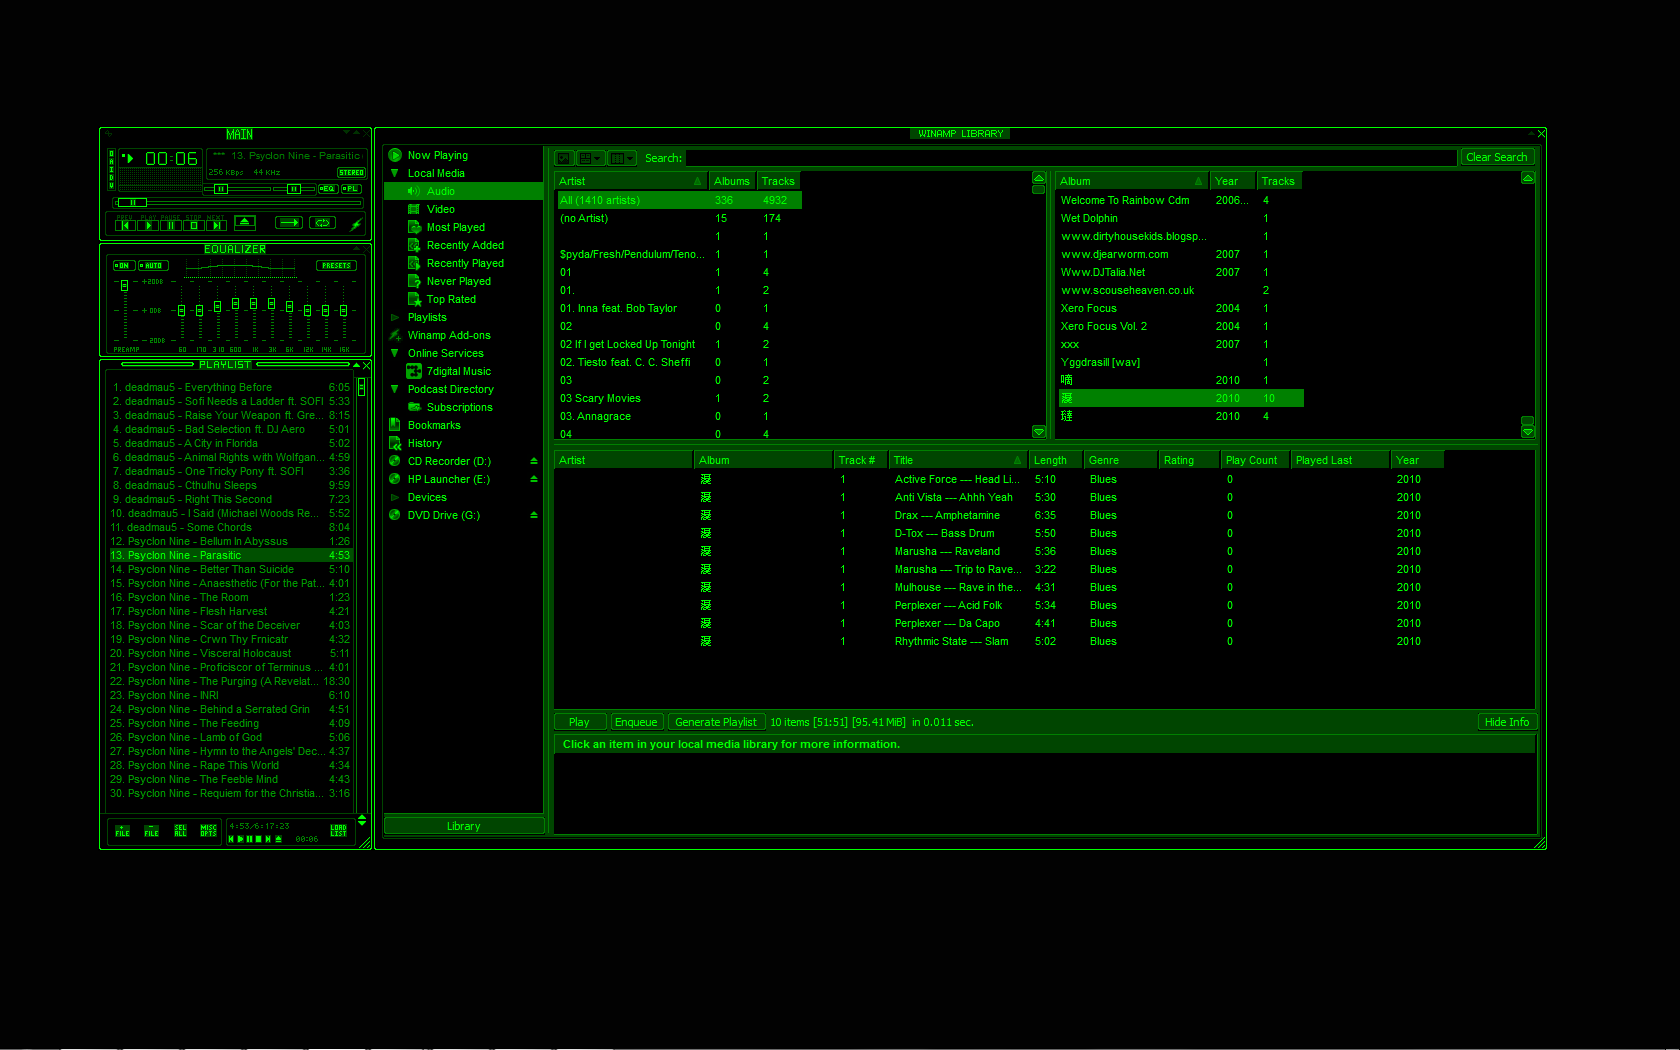Click the Library button at bottom
The width and height of the screenshot is (1680, 1050).
pos(464,826)
